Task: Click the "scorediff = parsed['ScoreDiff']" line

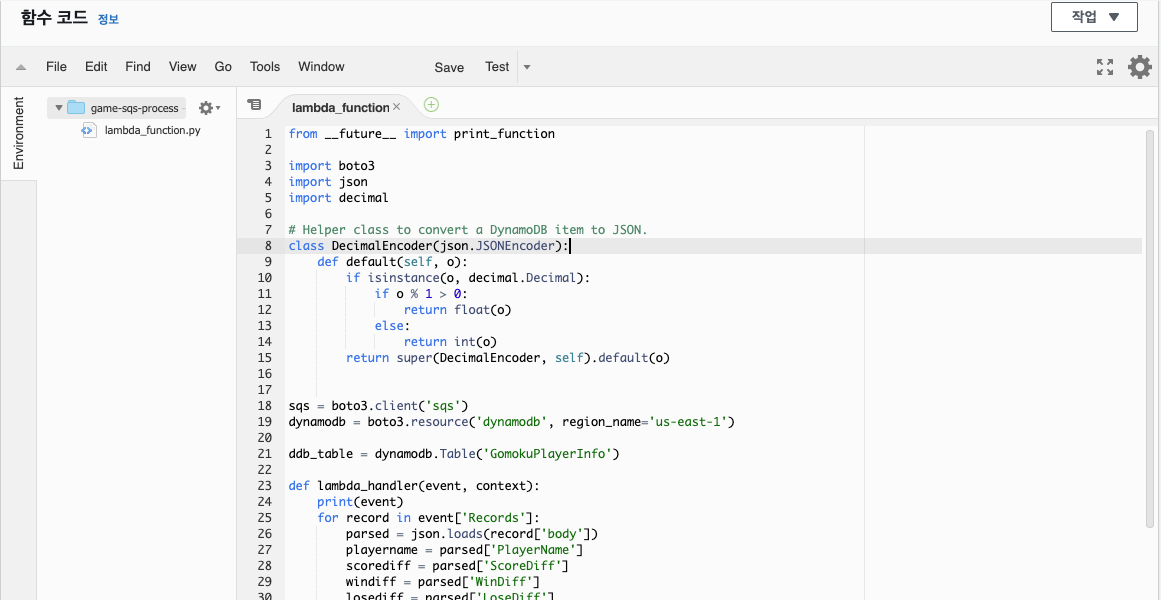Action: click(456, 566)
